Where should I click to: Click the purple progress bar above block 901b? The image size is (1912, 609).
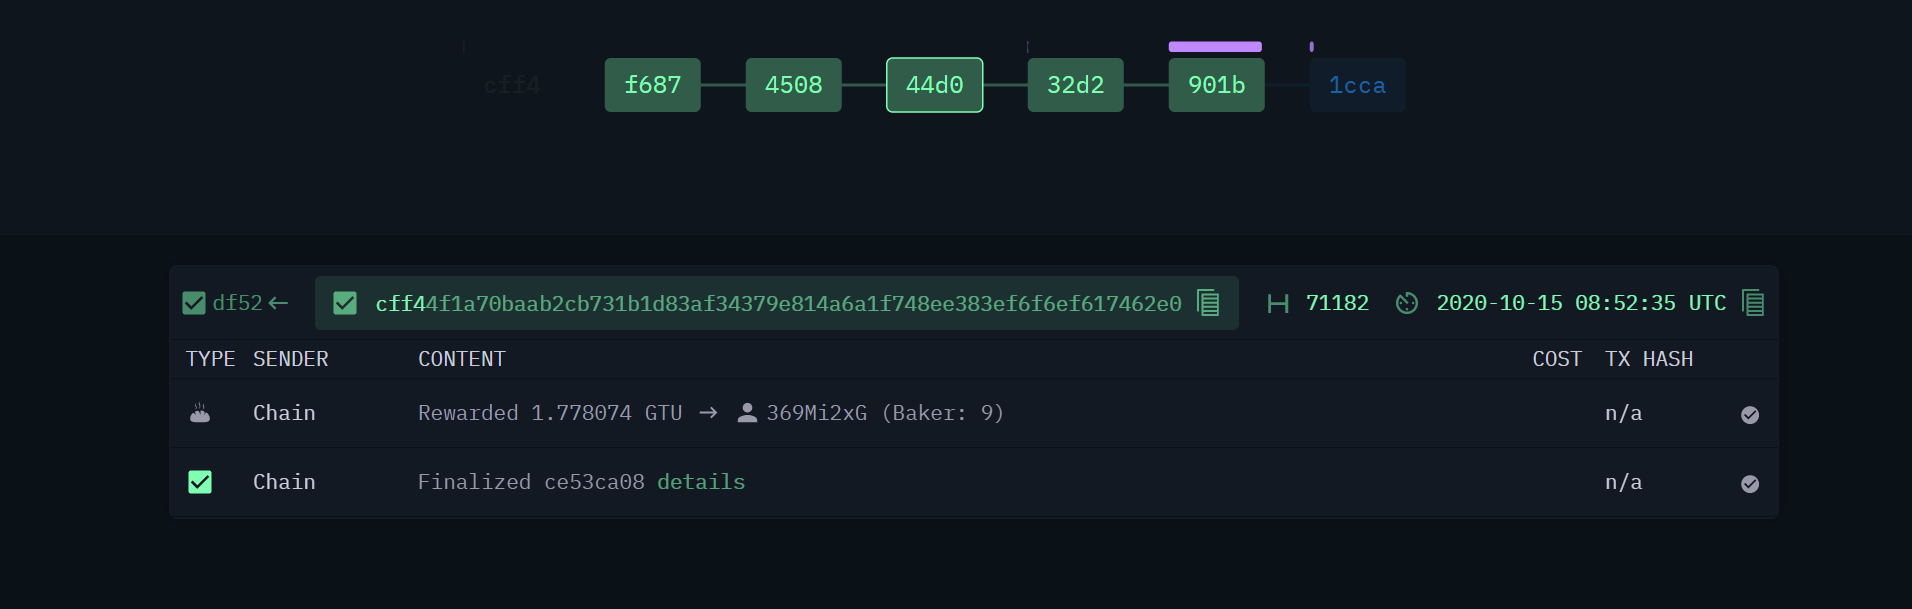click(x=1215, y=46)
